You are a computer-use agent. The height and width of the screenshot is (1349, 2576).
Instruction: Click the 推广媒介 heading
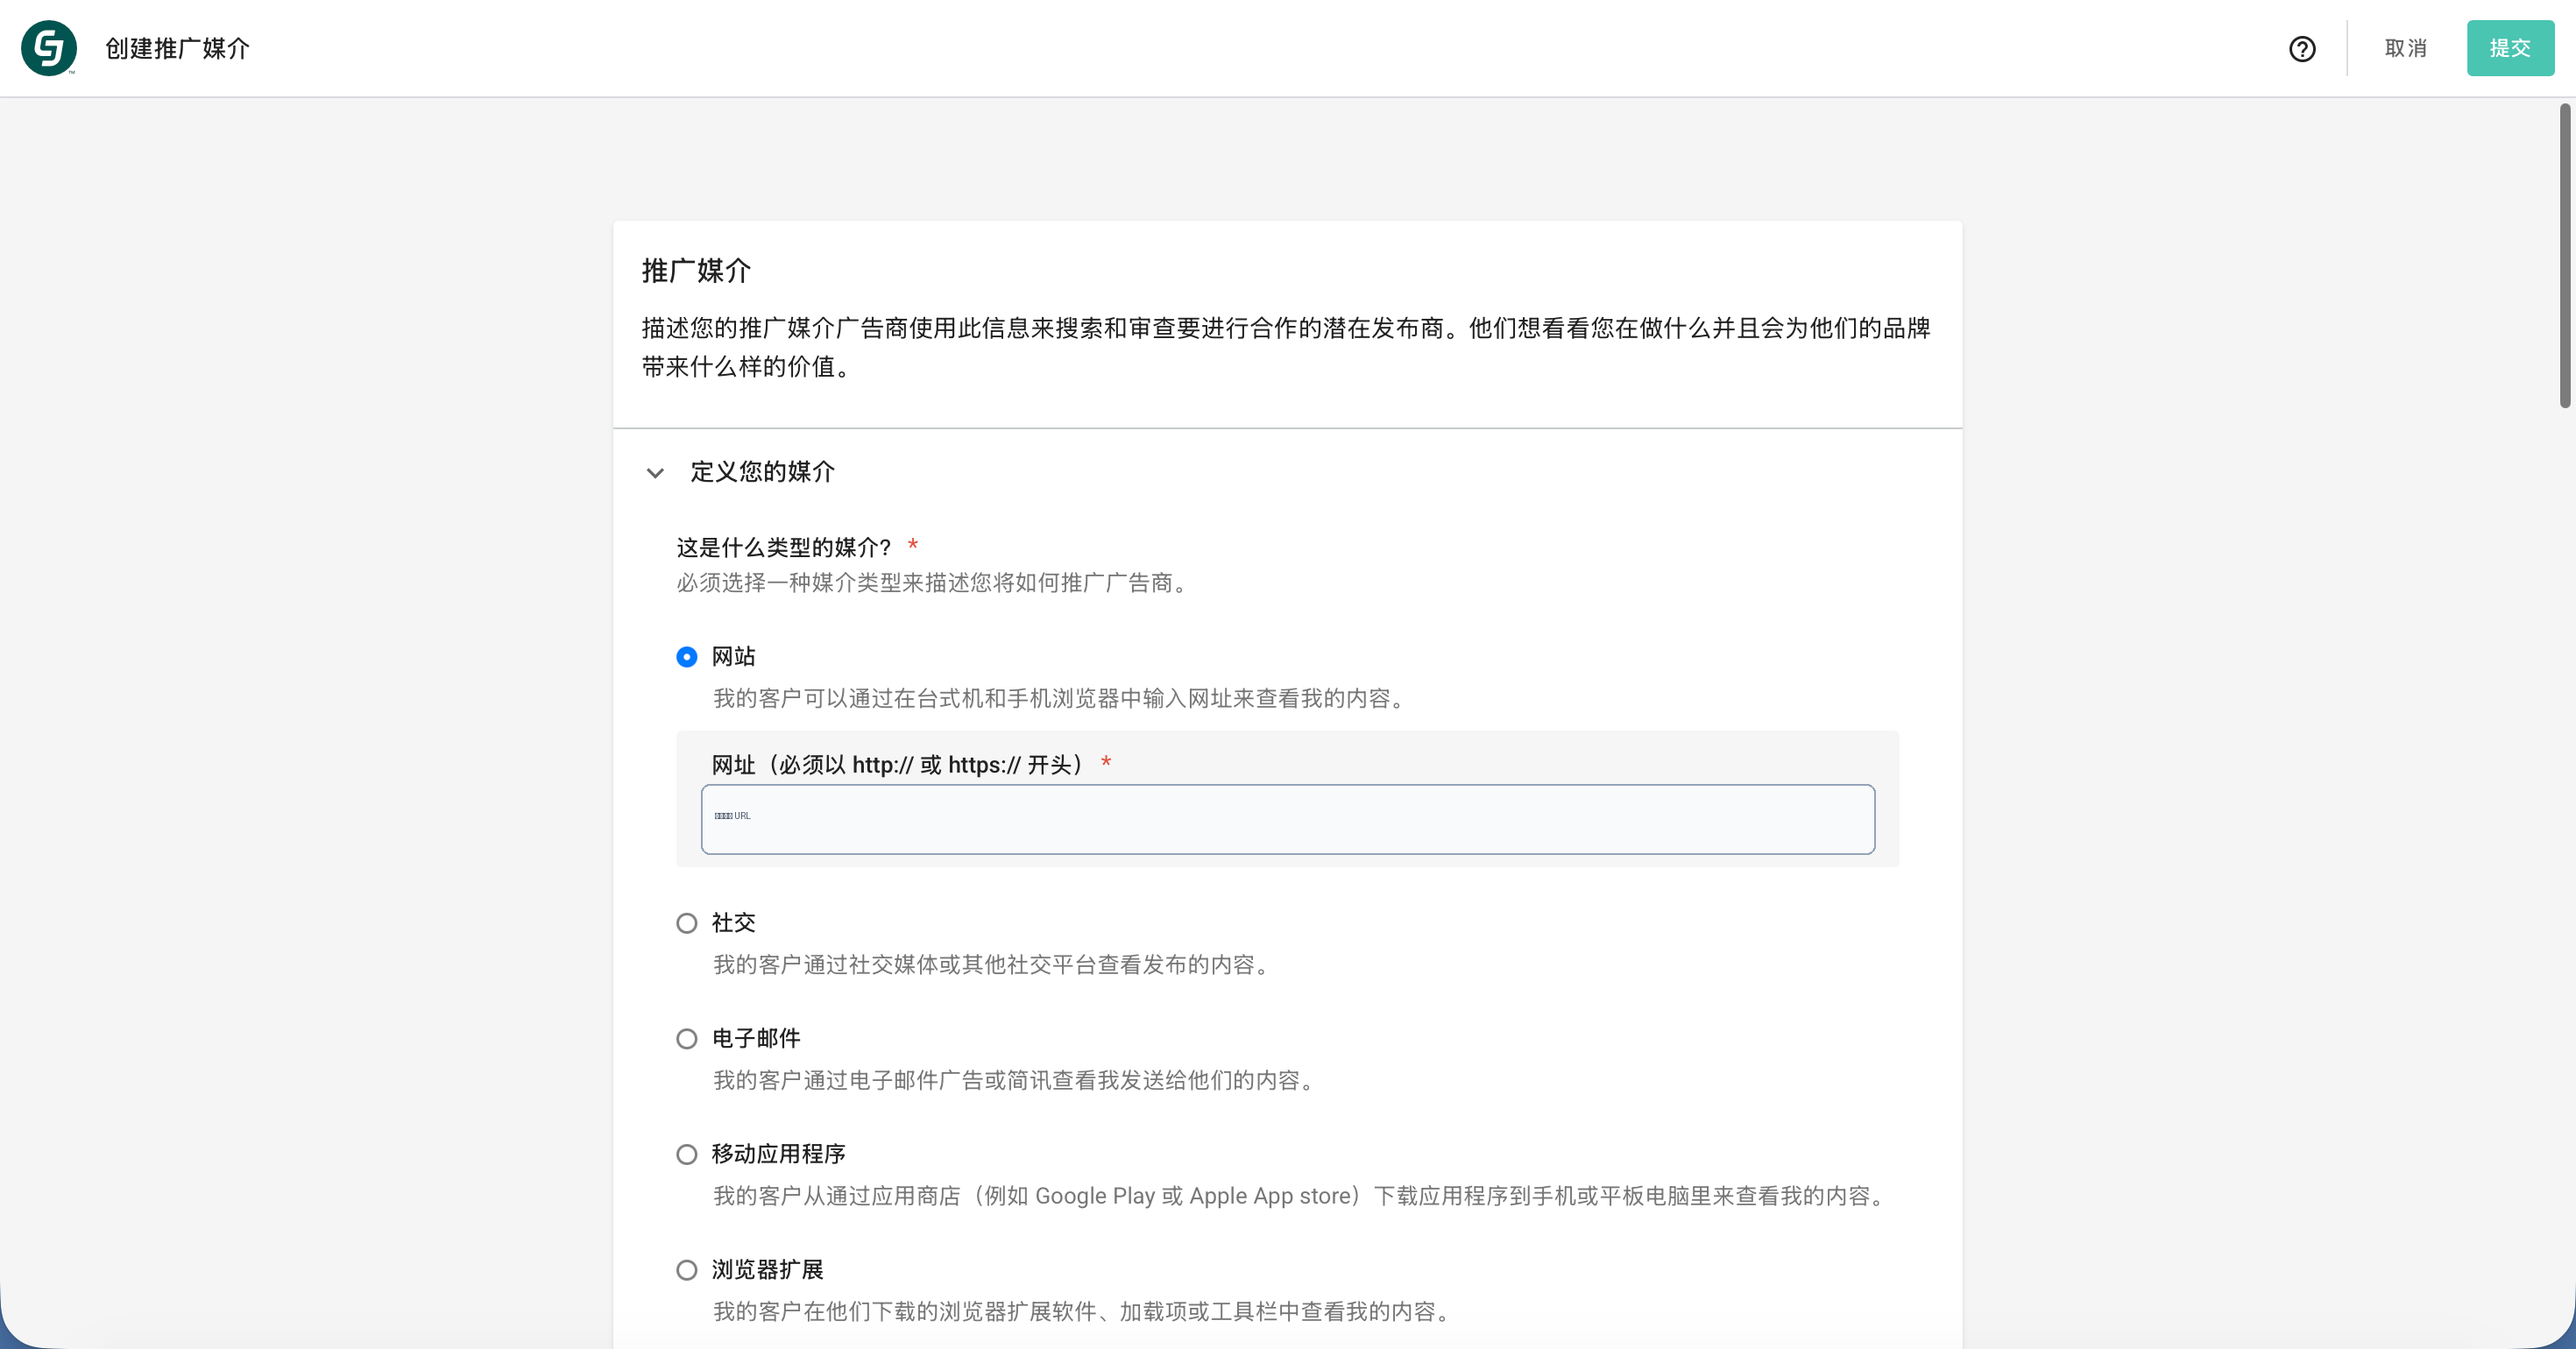(x=696, y=270)
